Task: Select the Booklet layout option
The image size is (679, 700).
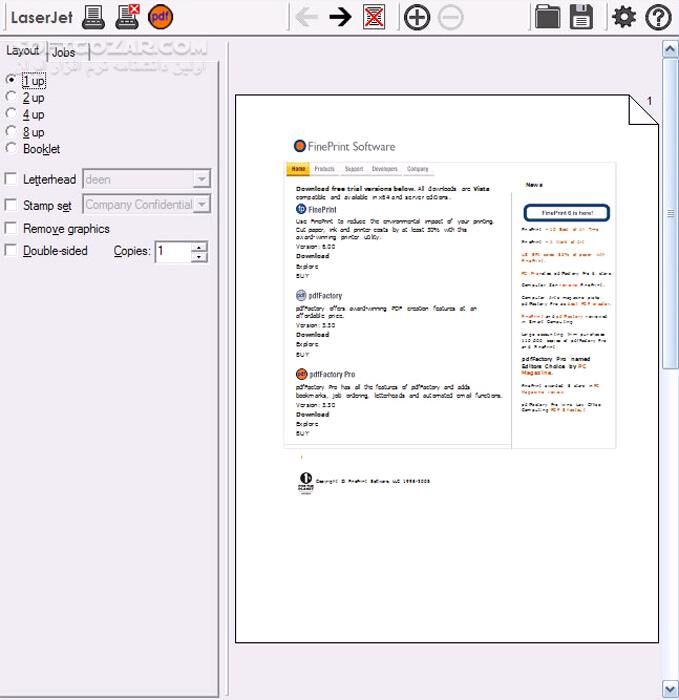Action: coord(11,149)
